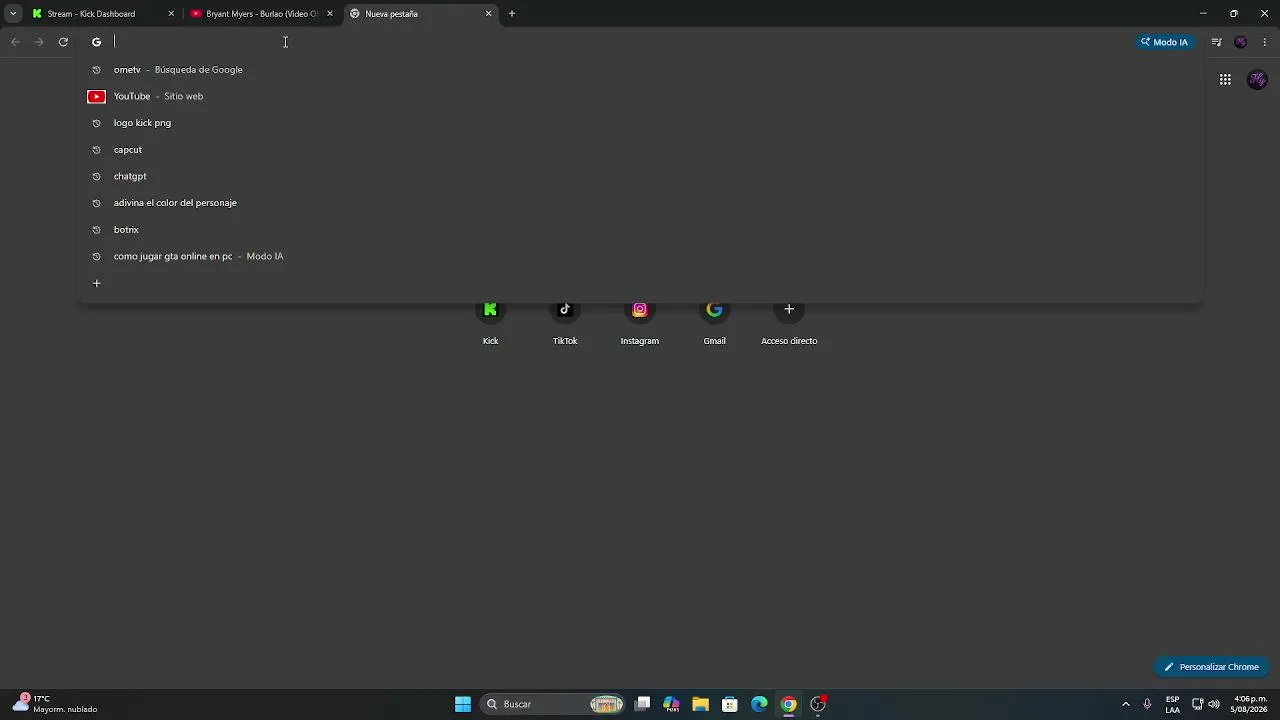Image resolution: width=1280 pixels, height=720 pixels.
Task: Focus the address bar input field
Action: (x=620, y=42)
